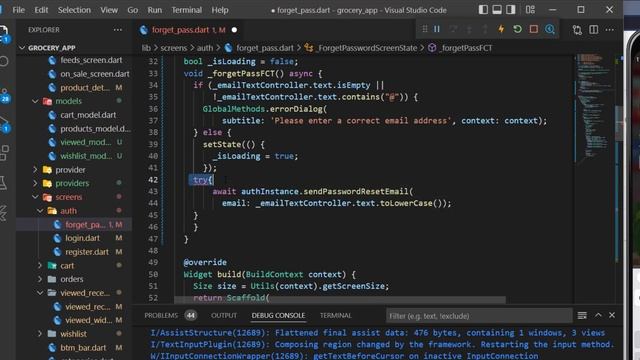
Task: Open login.dart file
Action: click(x=82, y=238)
